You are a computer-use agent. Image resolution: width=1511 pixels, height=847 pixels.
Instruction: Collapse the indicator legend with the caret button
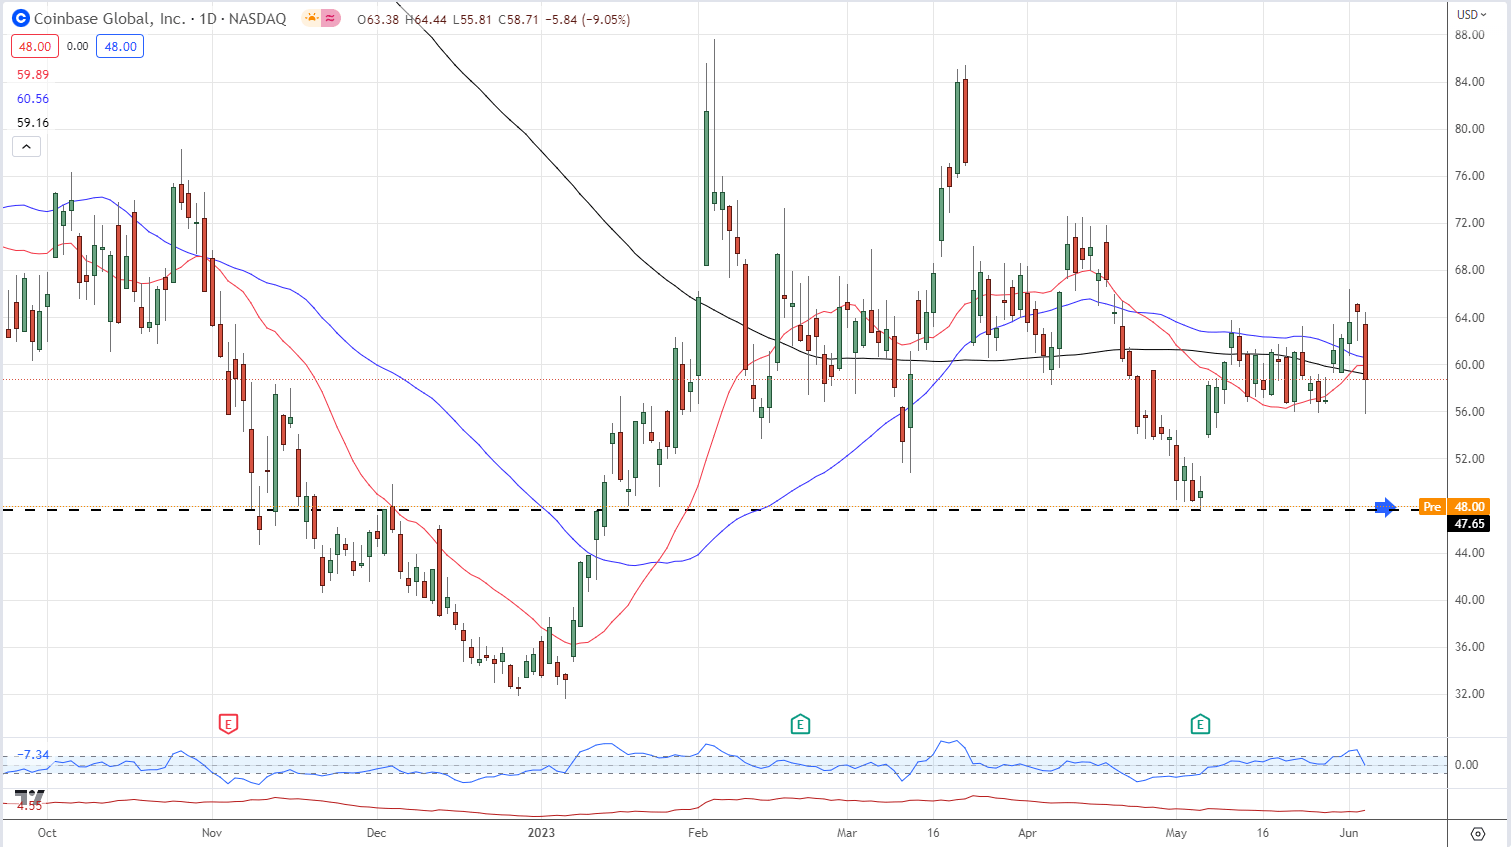[x=26, y=146]
